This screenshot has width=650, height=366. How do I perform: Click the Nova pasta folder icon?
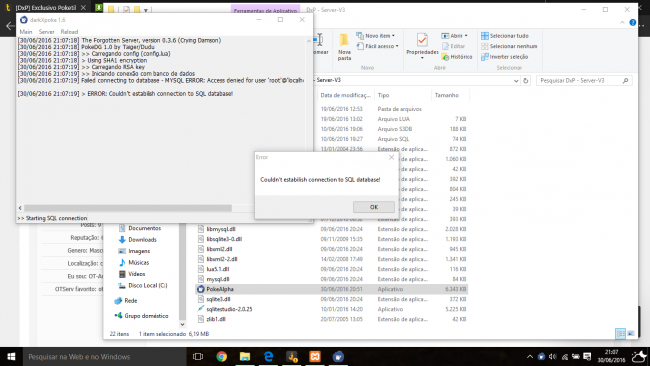click(x=344, y=40)
